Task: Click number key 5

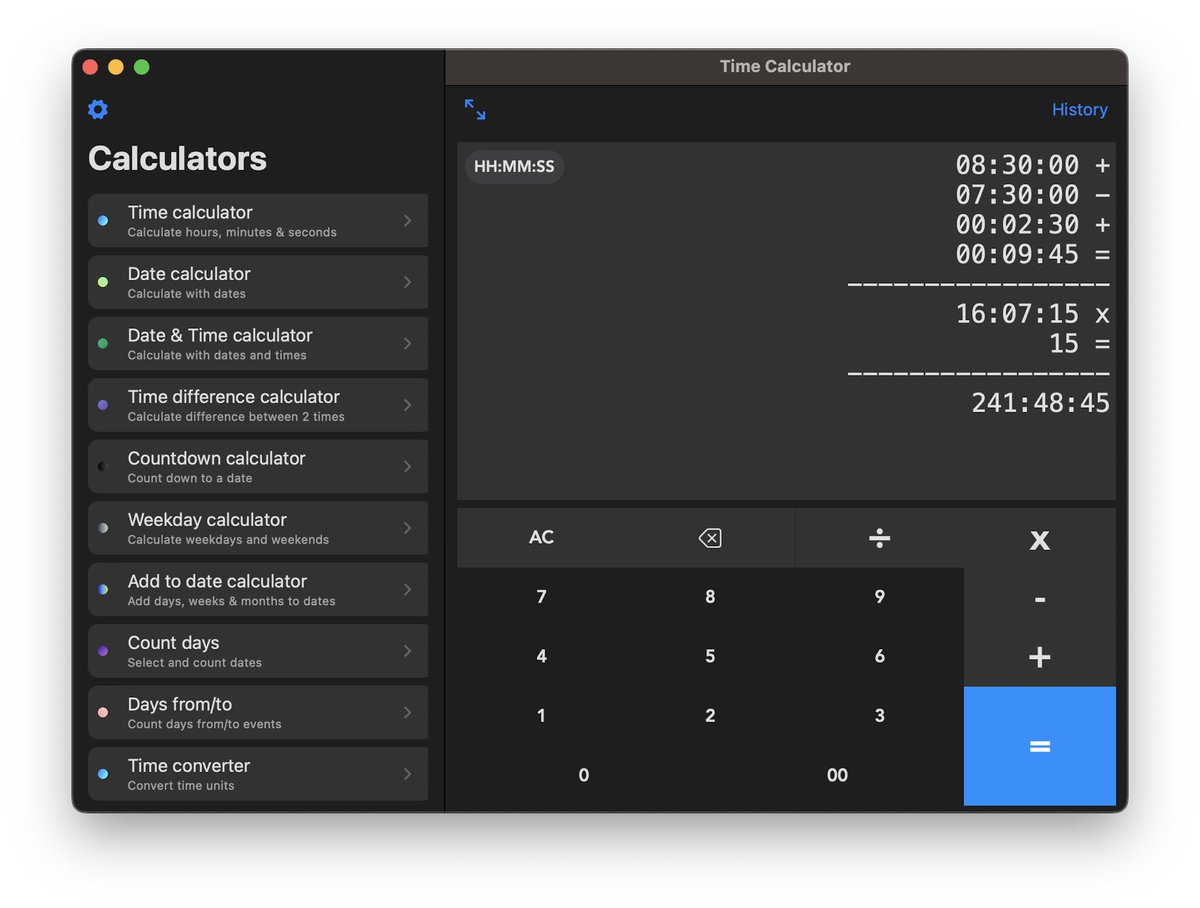Action: pyautogui.click(x=710, y=656)
